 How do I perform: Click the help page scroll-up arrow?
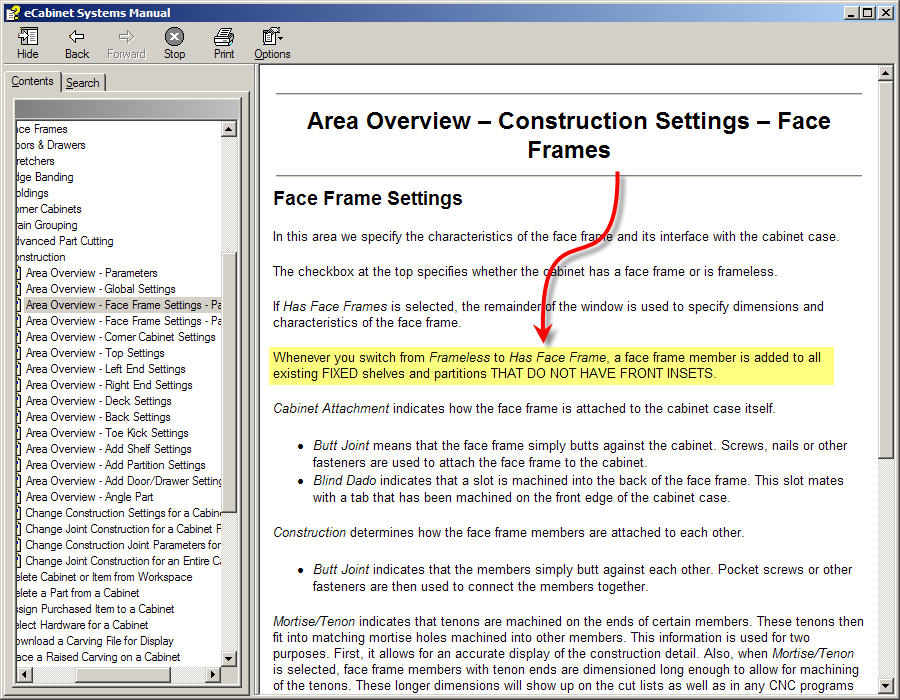point(886,73)
